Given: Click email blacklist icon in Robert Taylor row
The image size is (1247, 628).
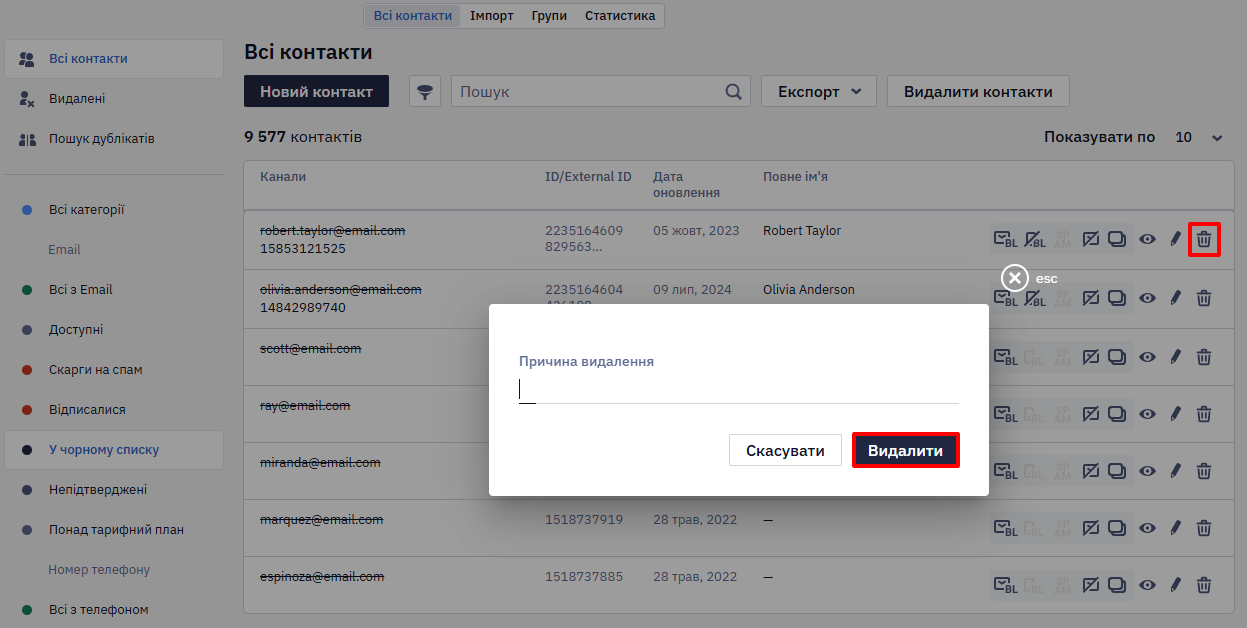Looking at the screenshot, I should point(1005,239).
